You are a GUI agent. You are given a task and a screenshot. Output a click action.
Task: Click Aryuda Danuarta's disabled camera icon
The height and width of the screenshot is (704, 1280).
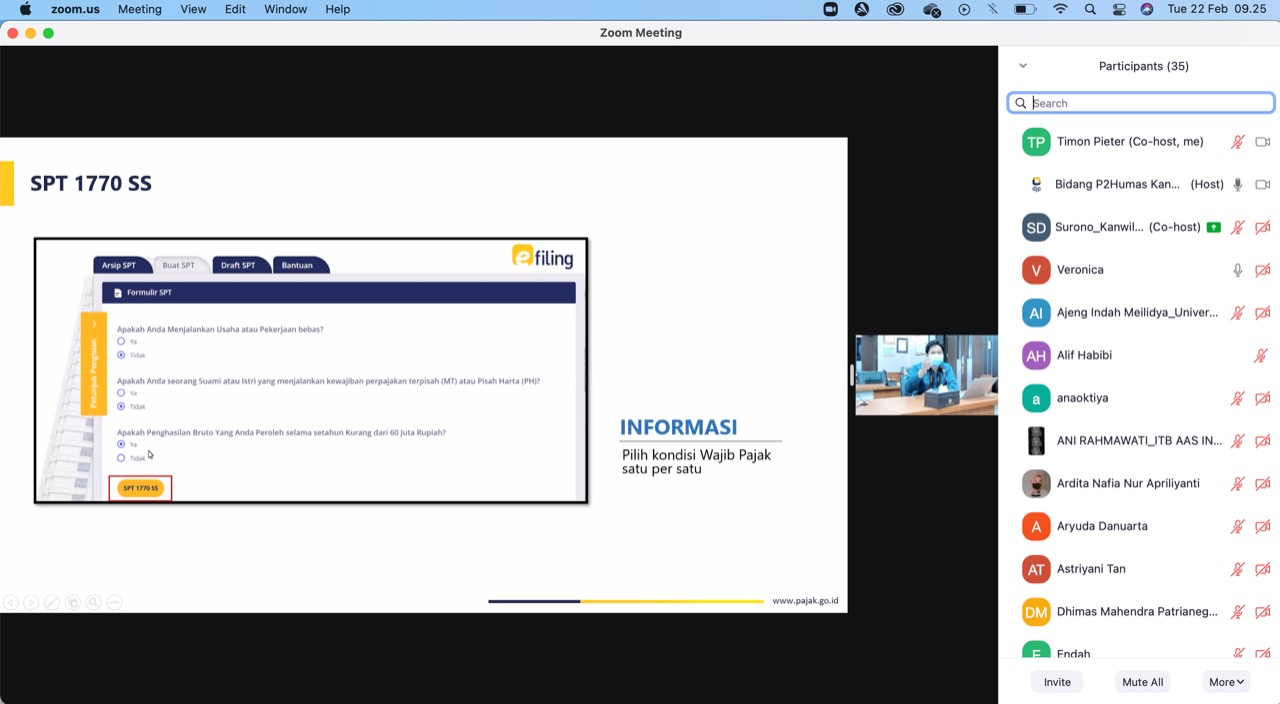1262,526
